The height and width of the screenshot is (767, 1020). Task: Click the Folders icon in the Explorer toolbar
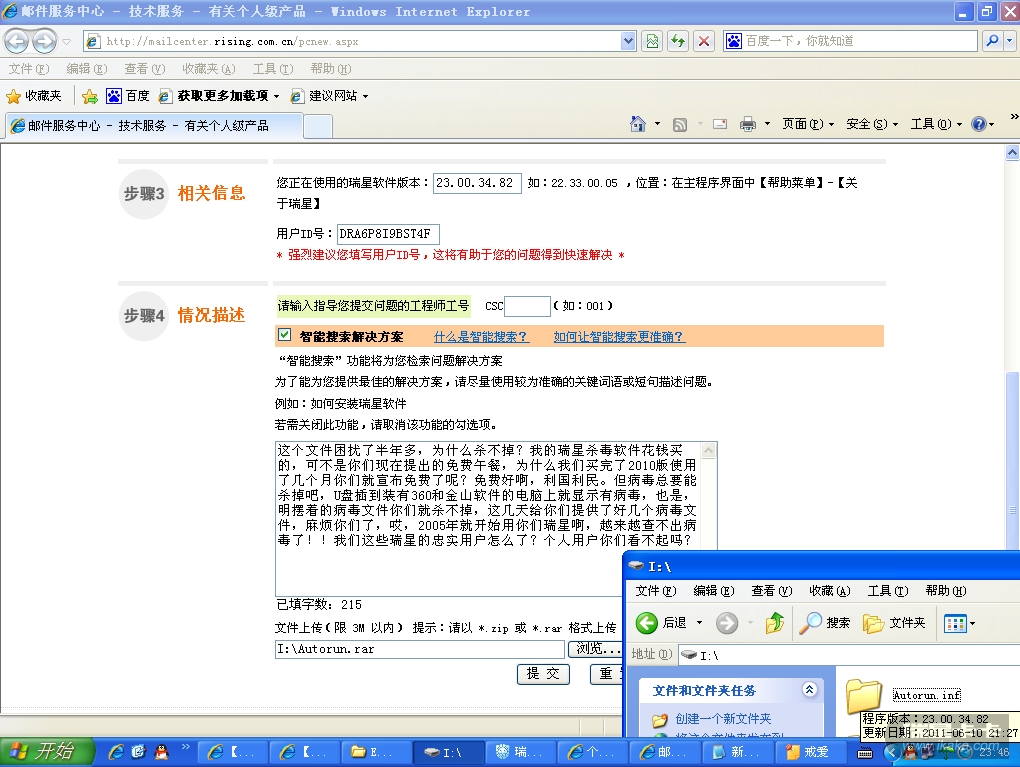(895, 623)
